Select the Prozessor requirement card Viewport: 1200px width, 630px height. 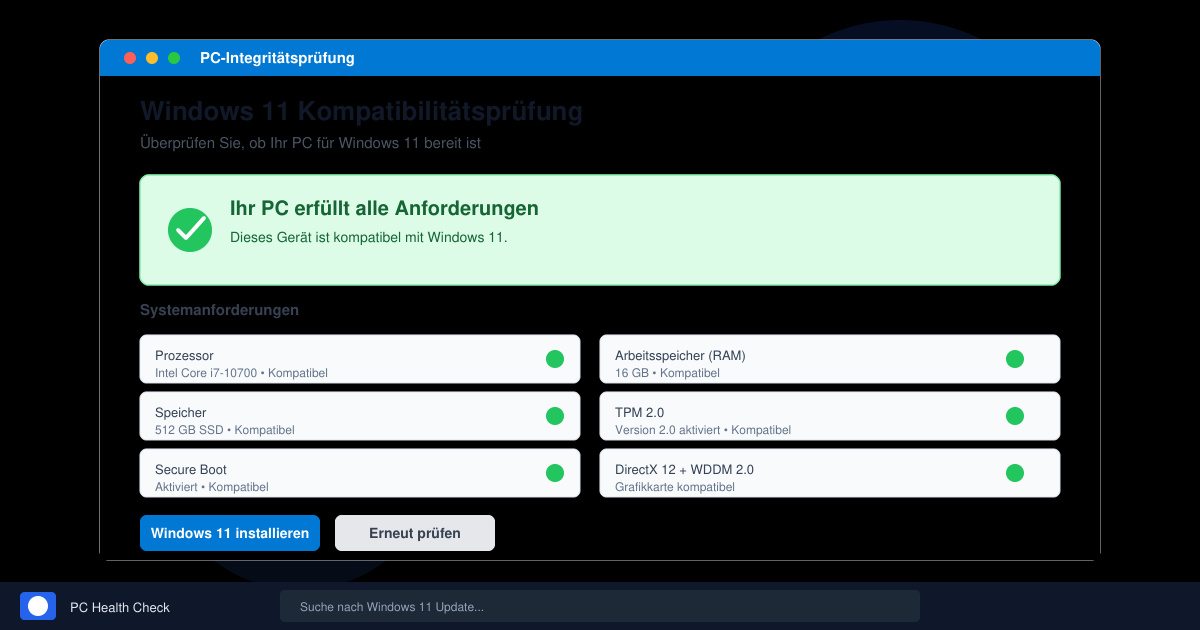tap(360, 359)
